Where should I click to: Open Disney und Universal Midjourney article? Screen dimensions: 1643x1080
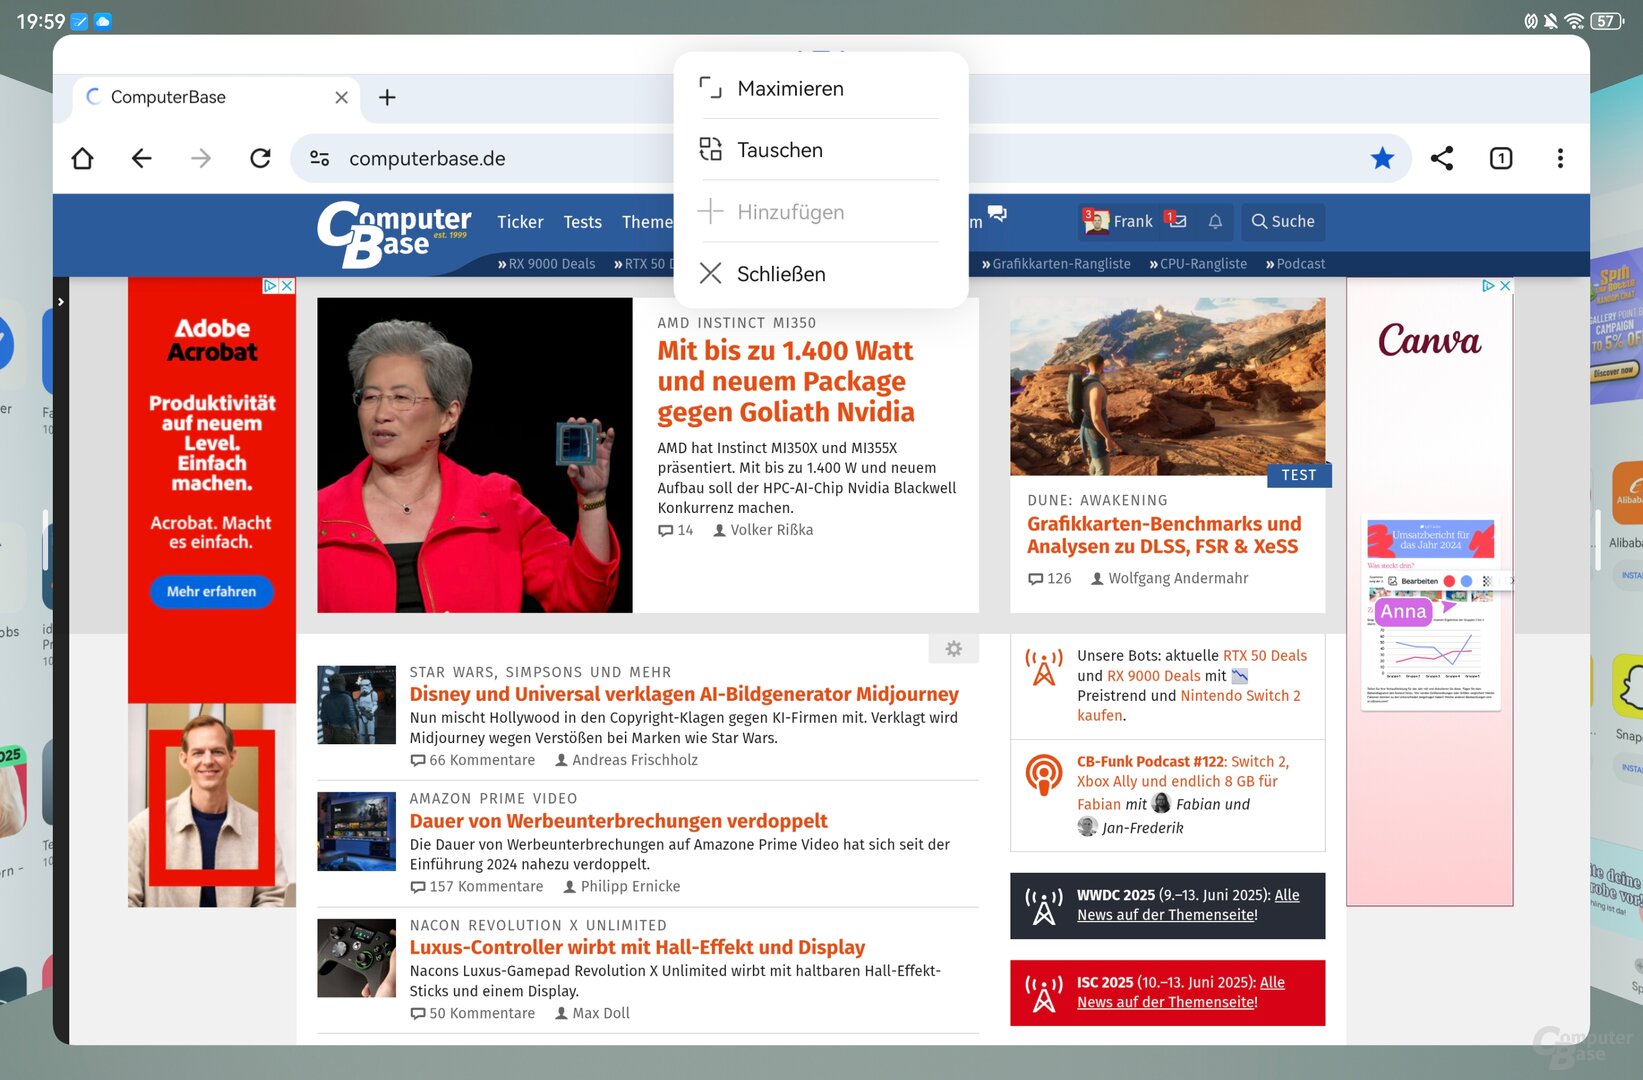coord(684,694)
